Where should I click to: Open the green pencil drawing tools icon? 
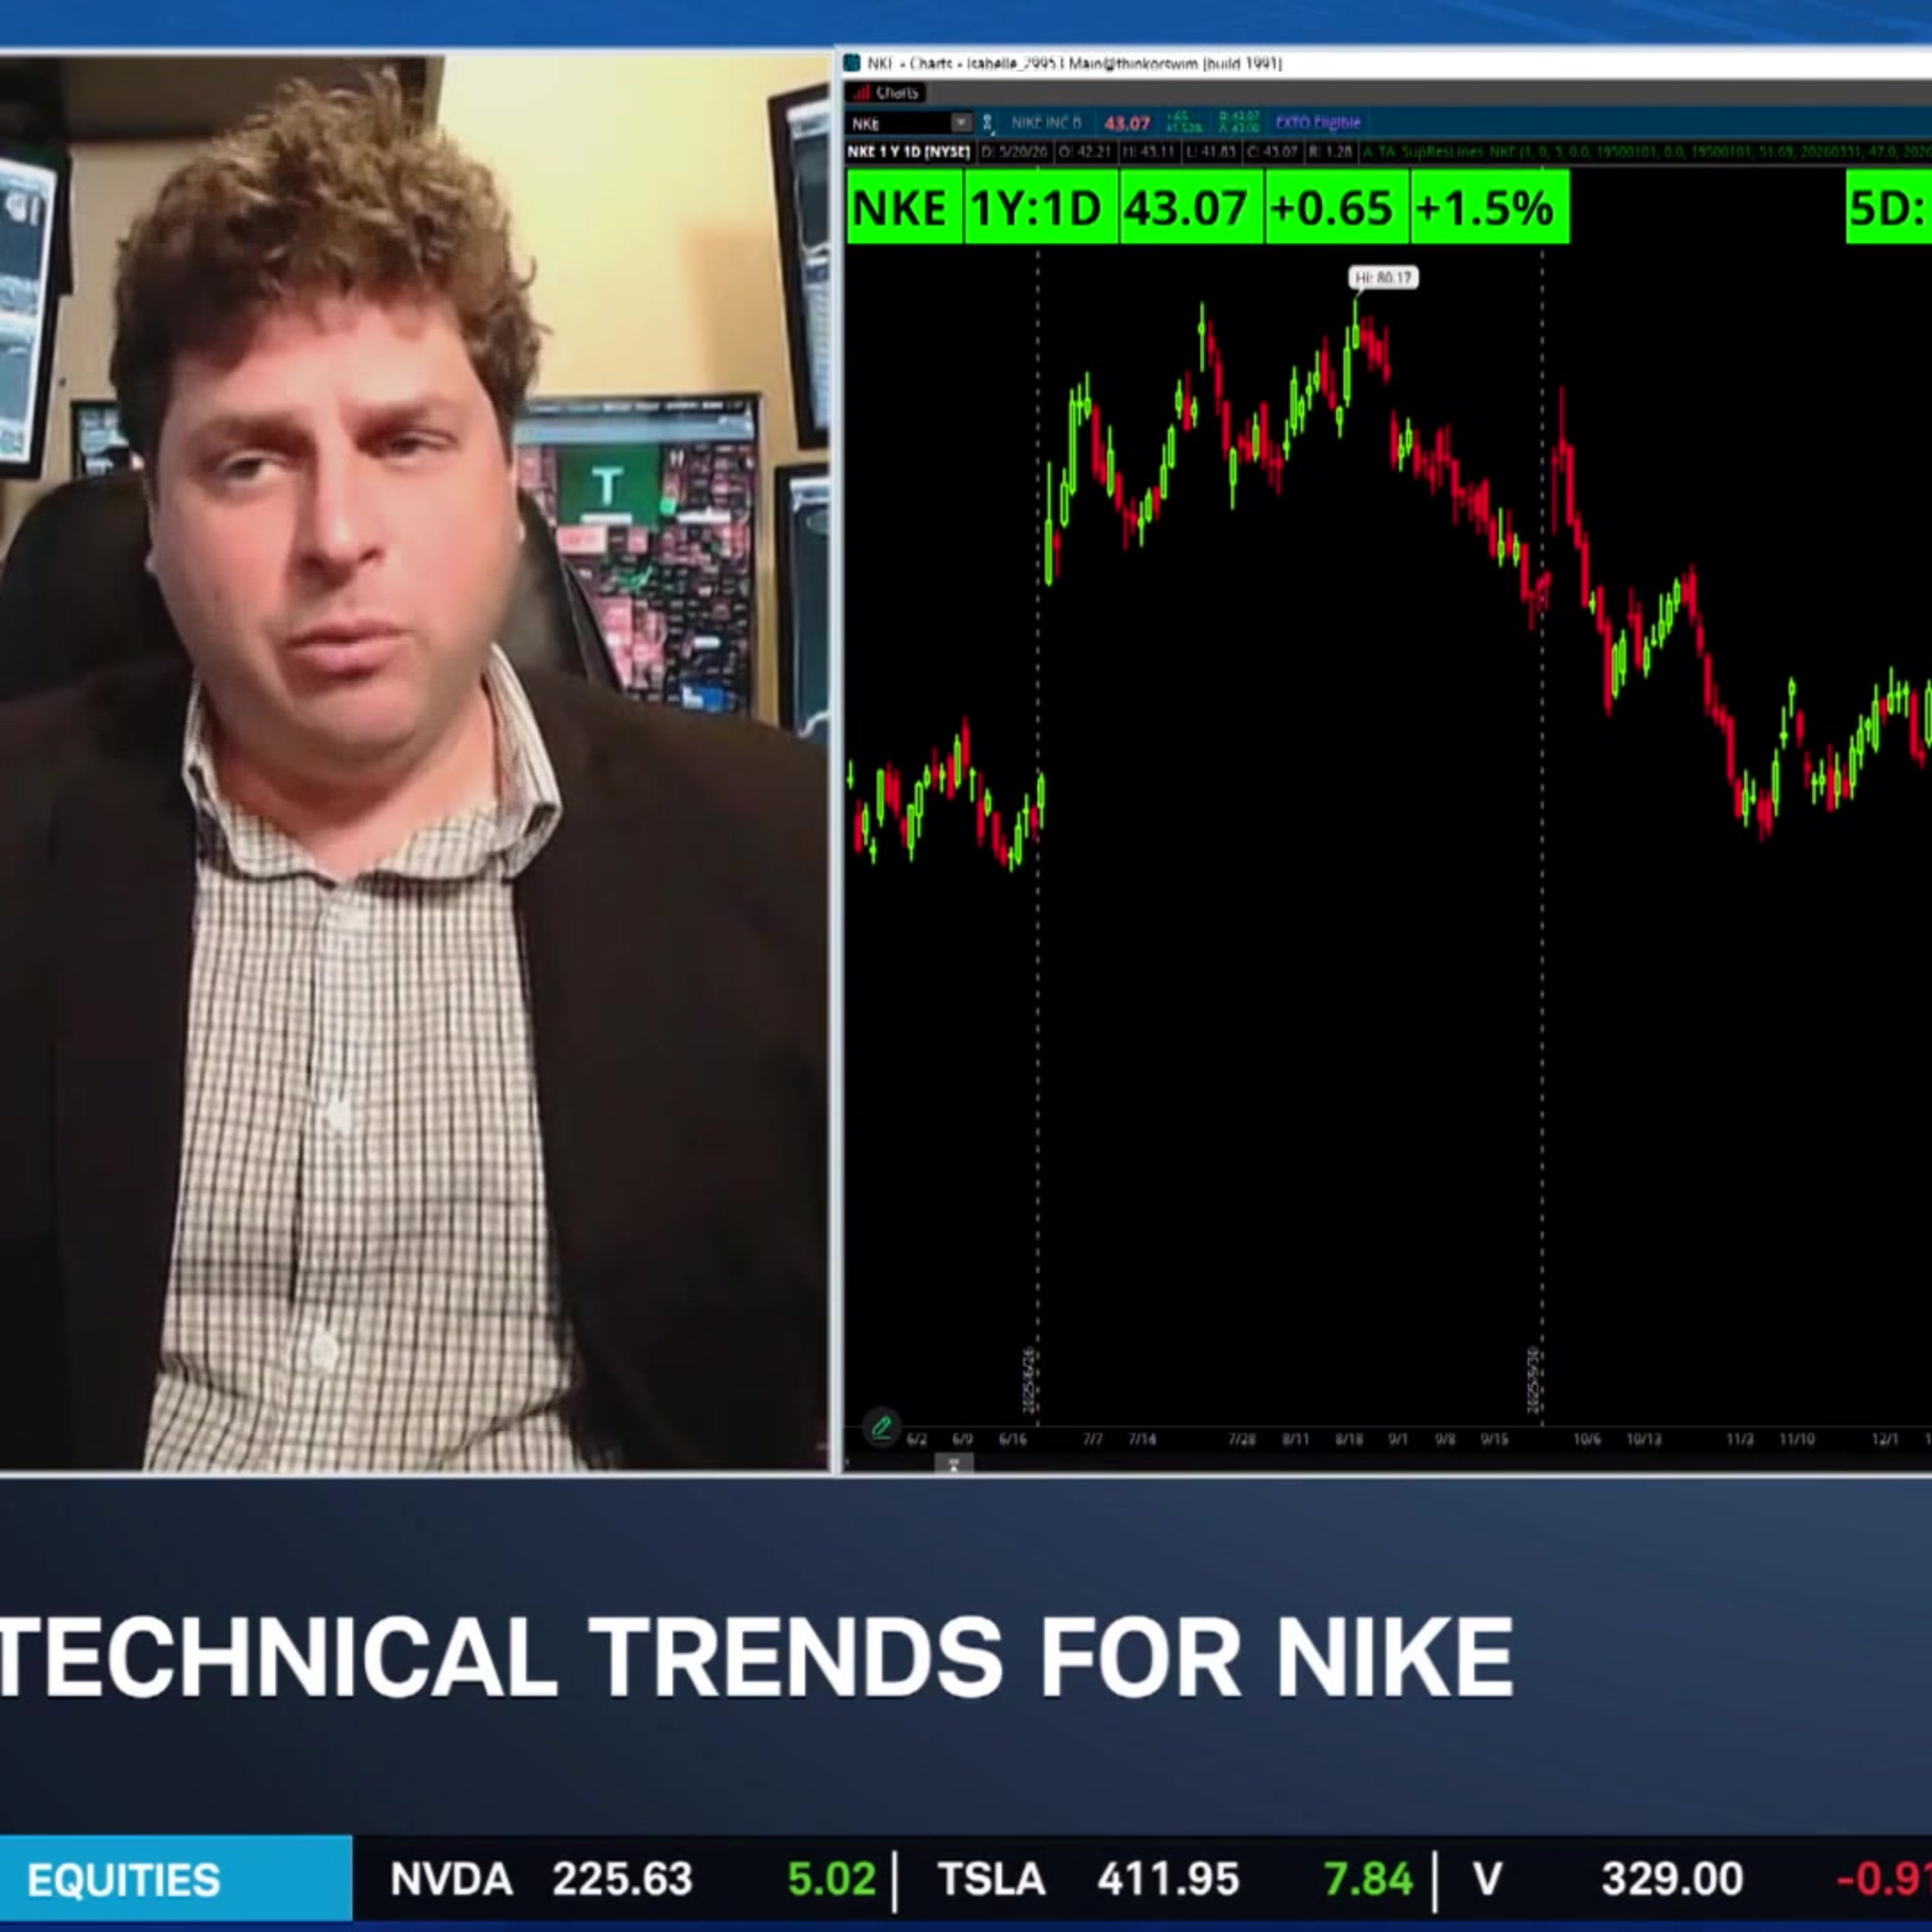coord(881,1426)
